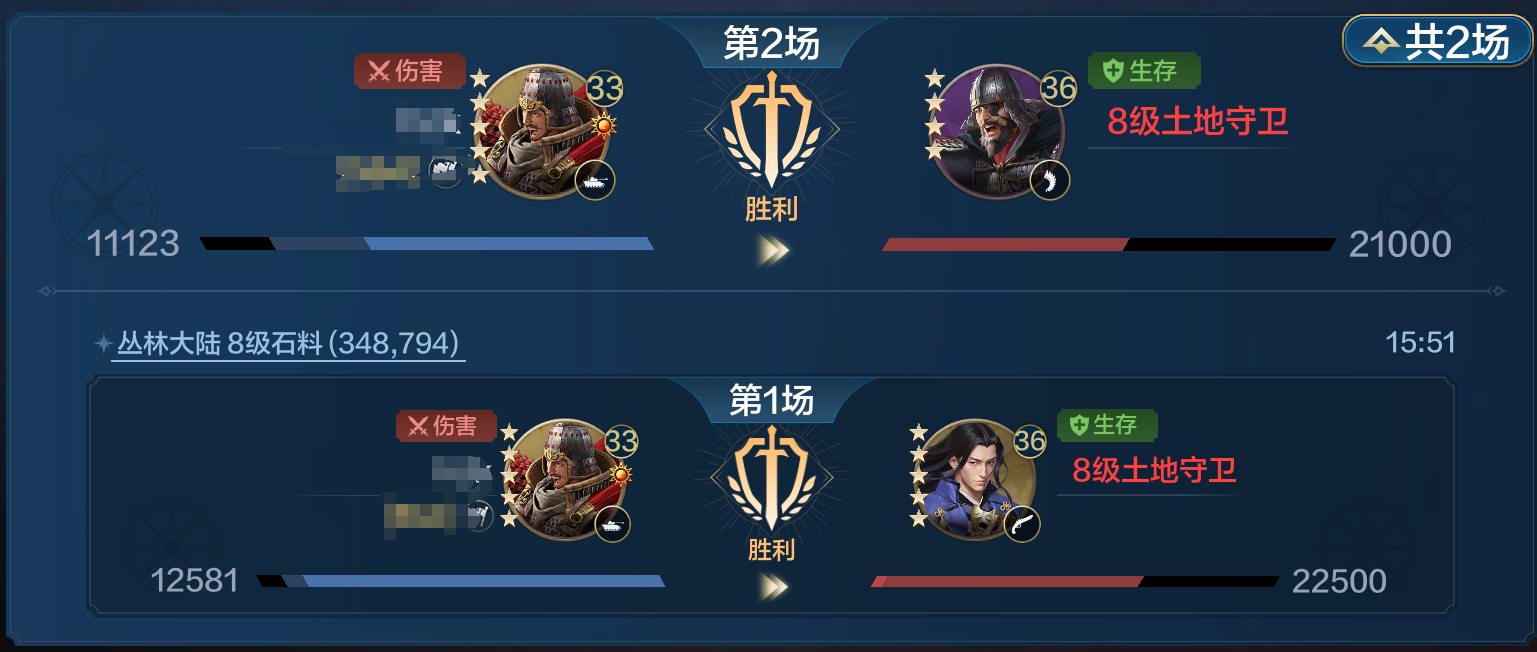Click the tank troop icon in 第1场
The height and width of the screenshot is (652, 1537).
point(612,522)
